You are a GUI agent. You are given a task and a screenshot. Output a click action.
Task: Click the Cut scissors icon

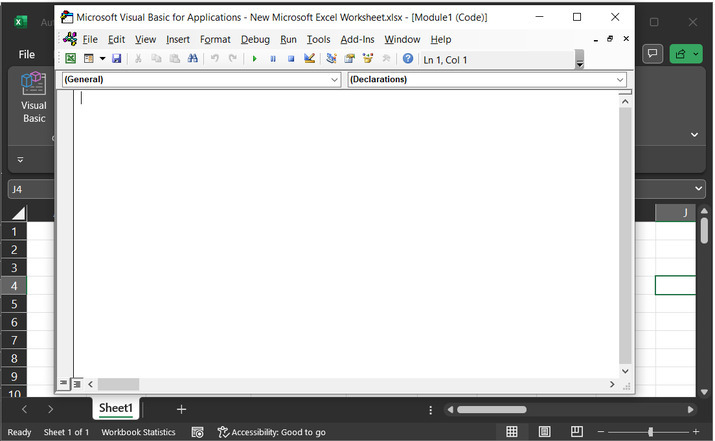click(138, 58)
